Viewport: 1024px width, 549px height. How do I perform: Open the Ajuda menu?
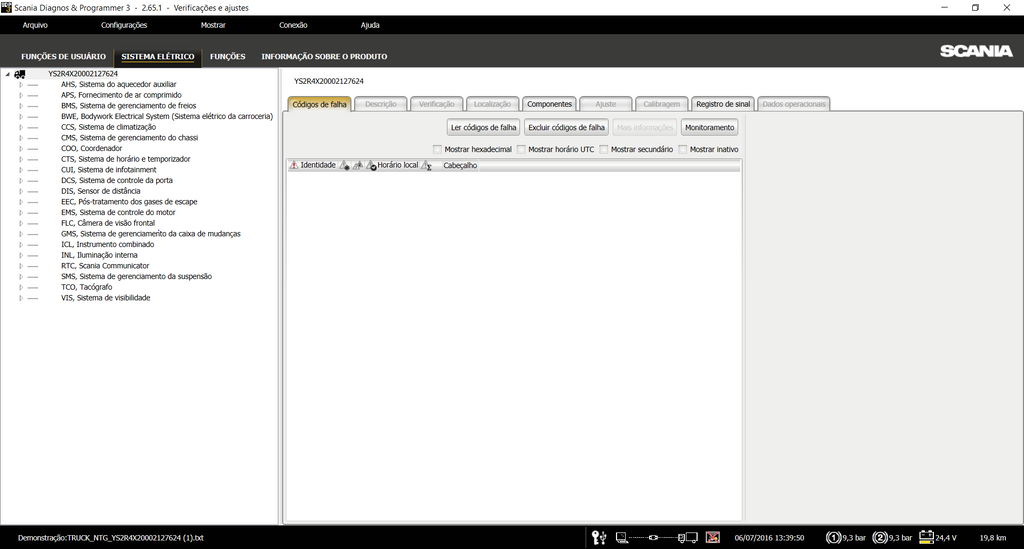click(370, 25)
